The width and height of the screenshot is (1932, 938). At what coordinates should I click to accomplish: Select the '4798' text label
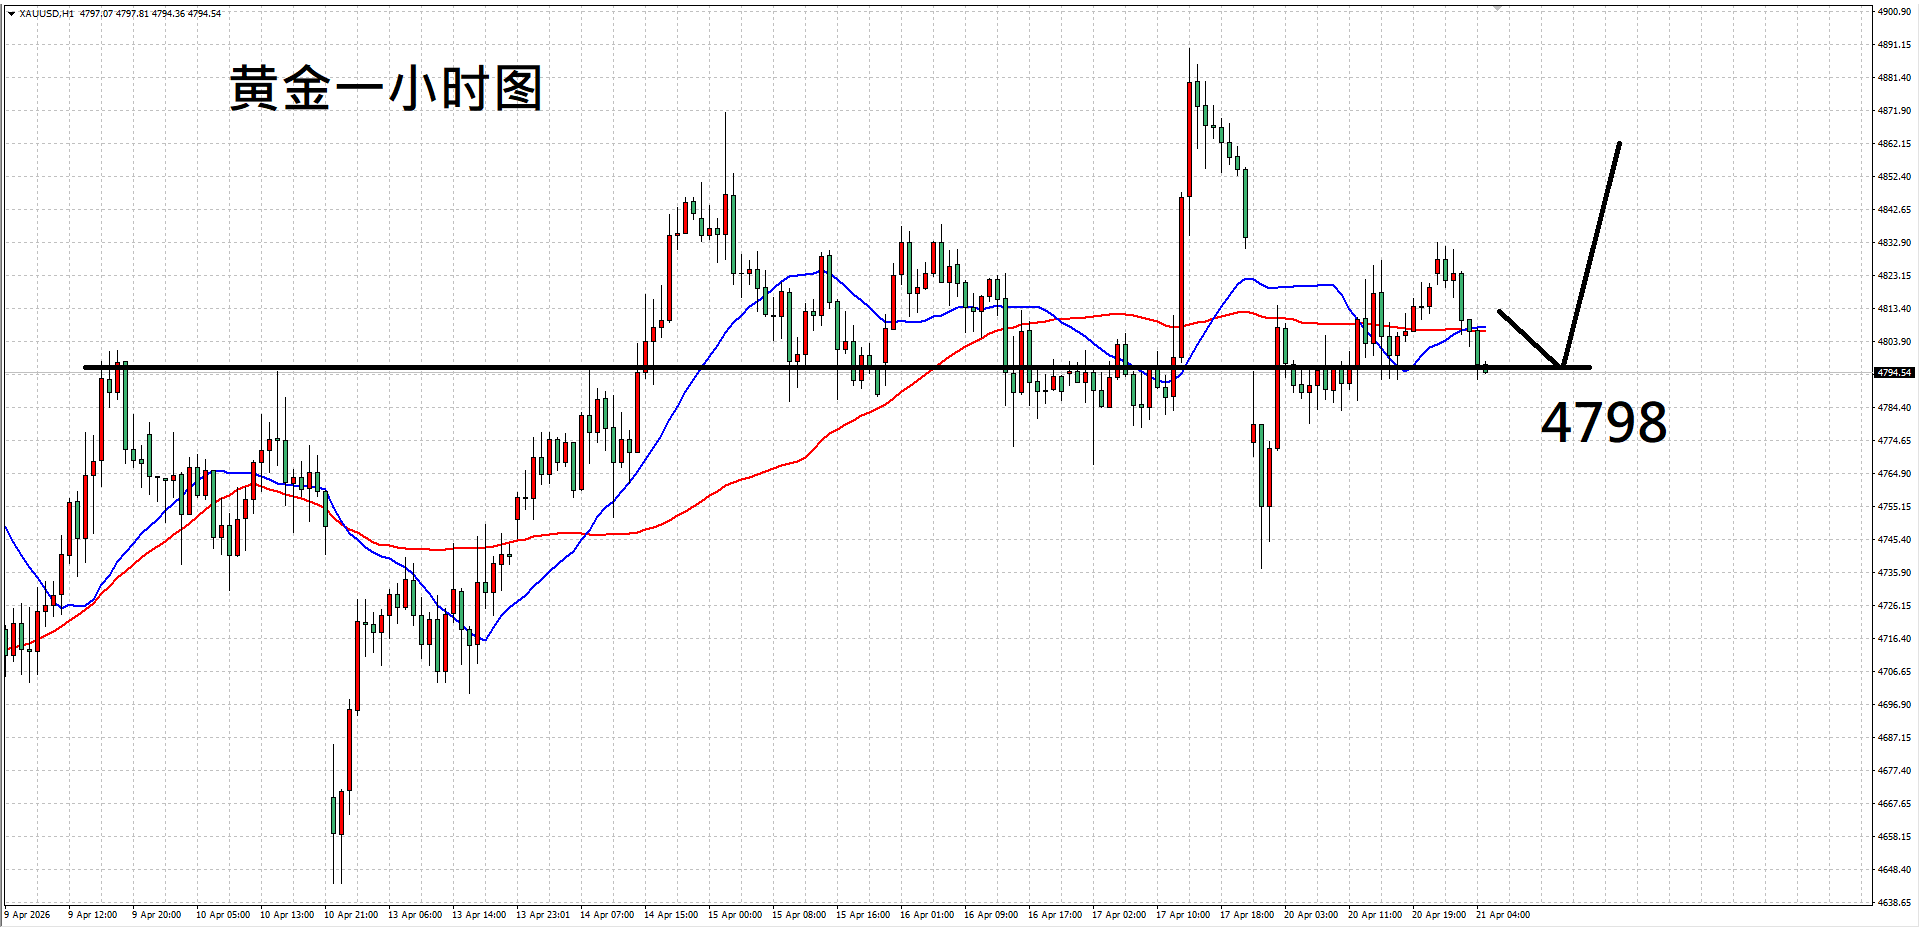[1603, 422]
